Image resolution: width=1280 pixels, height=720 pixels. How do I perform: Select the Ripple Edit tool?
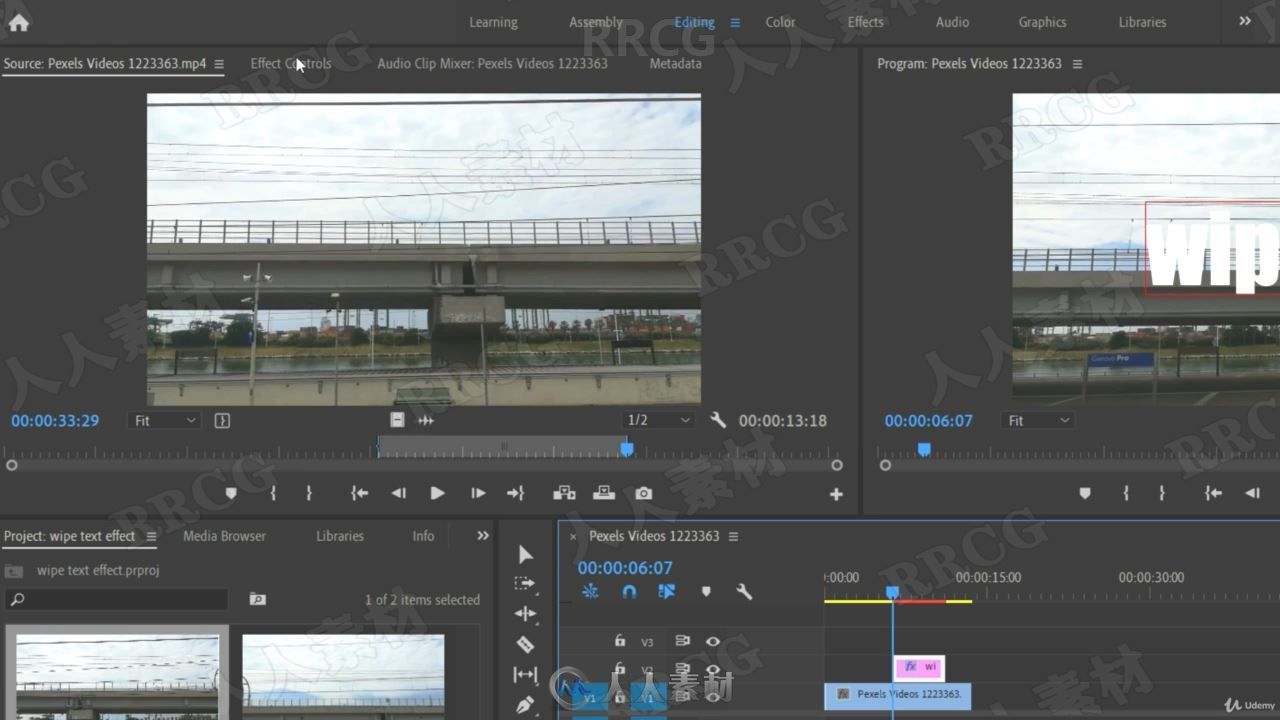pyautogui.click(x=525, y=614)
